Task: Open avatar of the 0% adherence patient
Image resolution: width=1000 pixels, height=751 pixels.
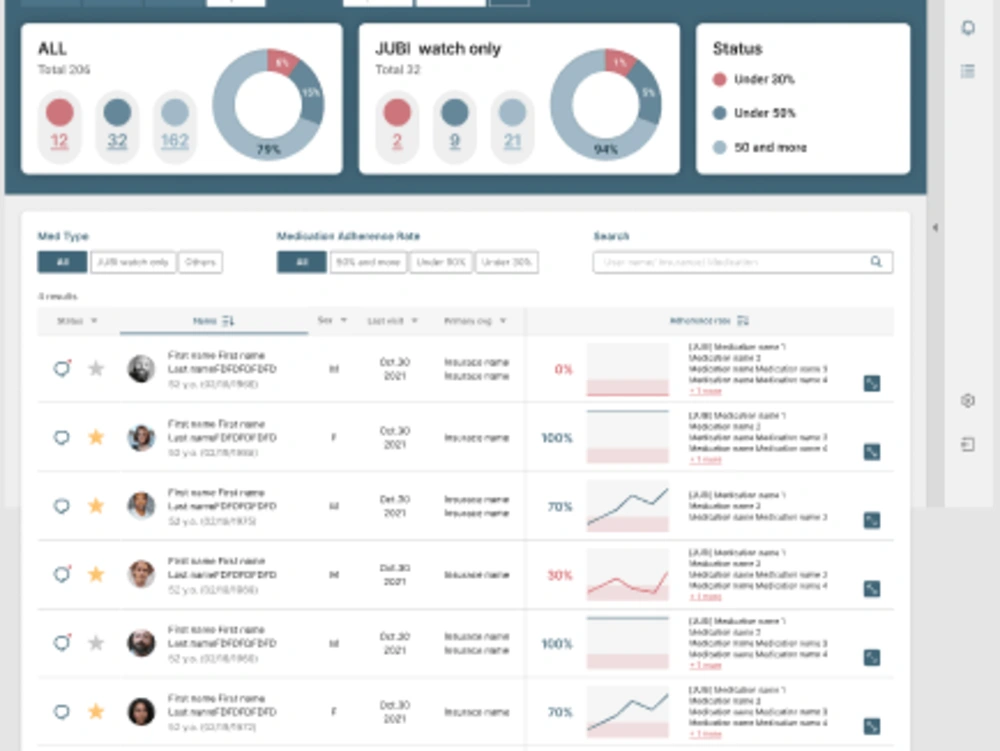Action: coord(141,368)
